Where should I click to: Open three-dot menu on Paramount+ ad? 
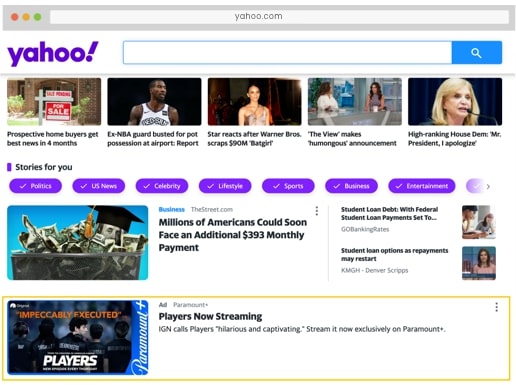coord(496,307)
